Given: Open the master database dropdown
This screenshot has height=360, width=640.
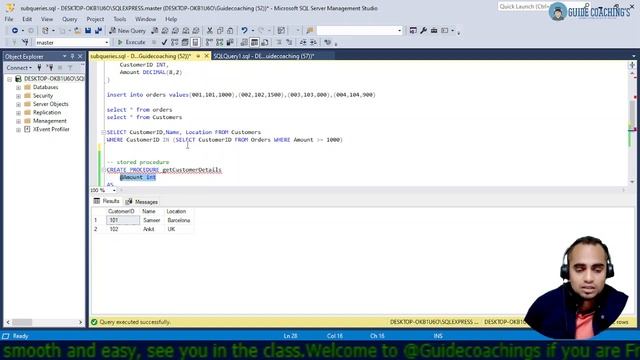Looking at the screenshot, I should click(107, 42).
